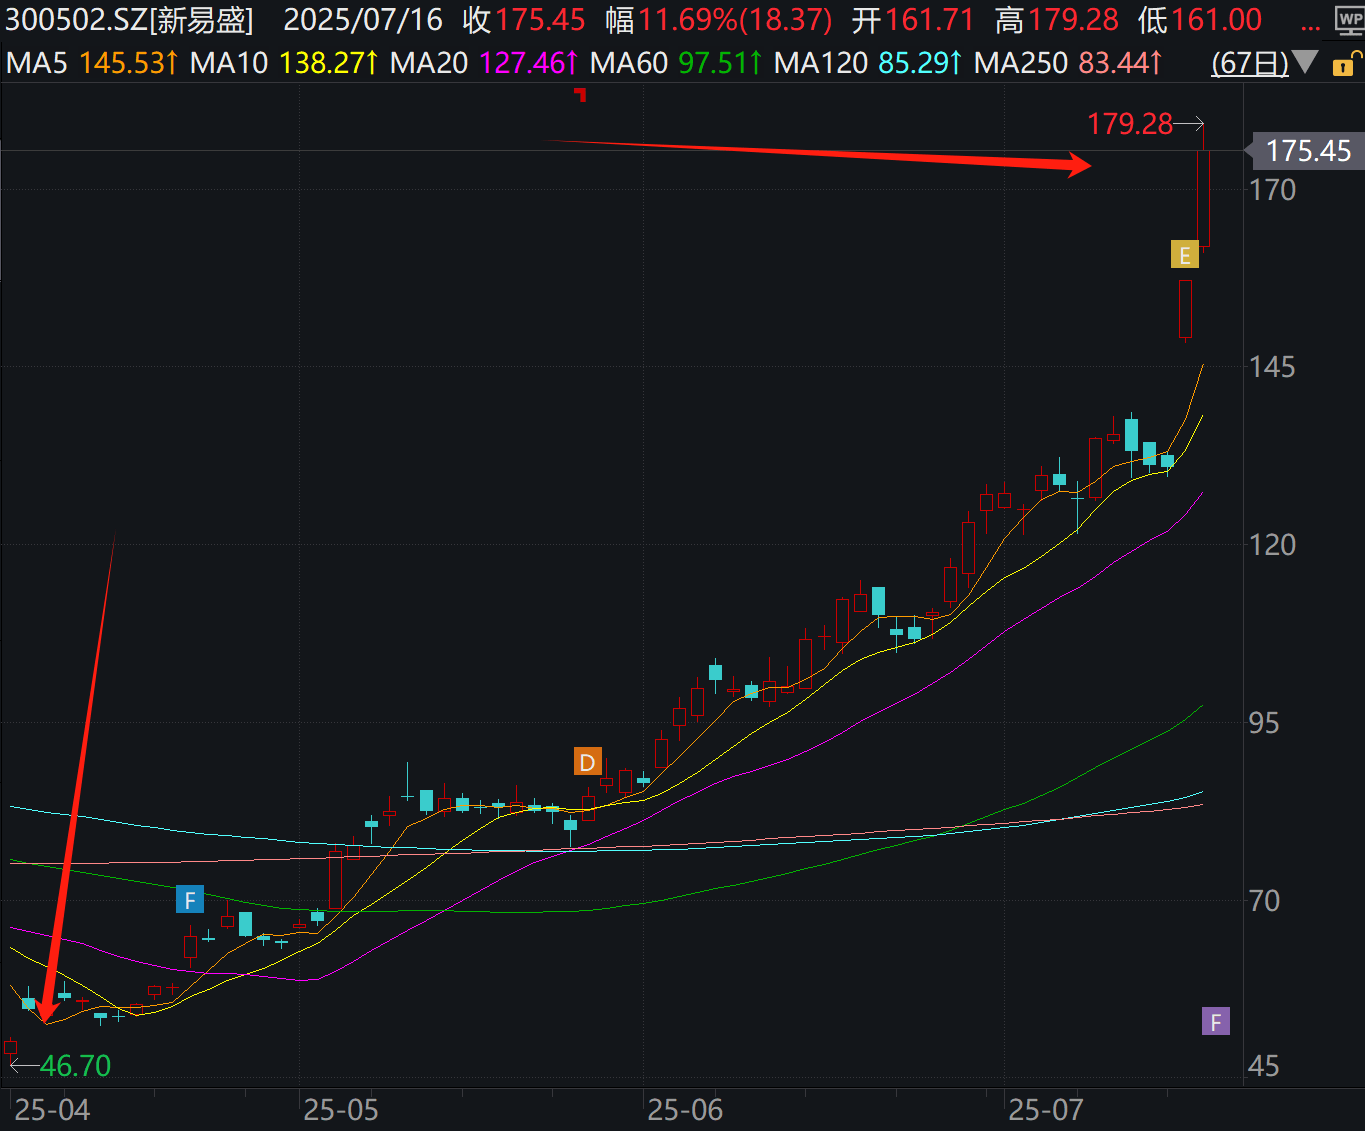
Task: Toggle the yellow unlock padlock icon
Action: 1344,65
